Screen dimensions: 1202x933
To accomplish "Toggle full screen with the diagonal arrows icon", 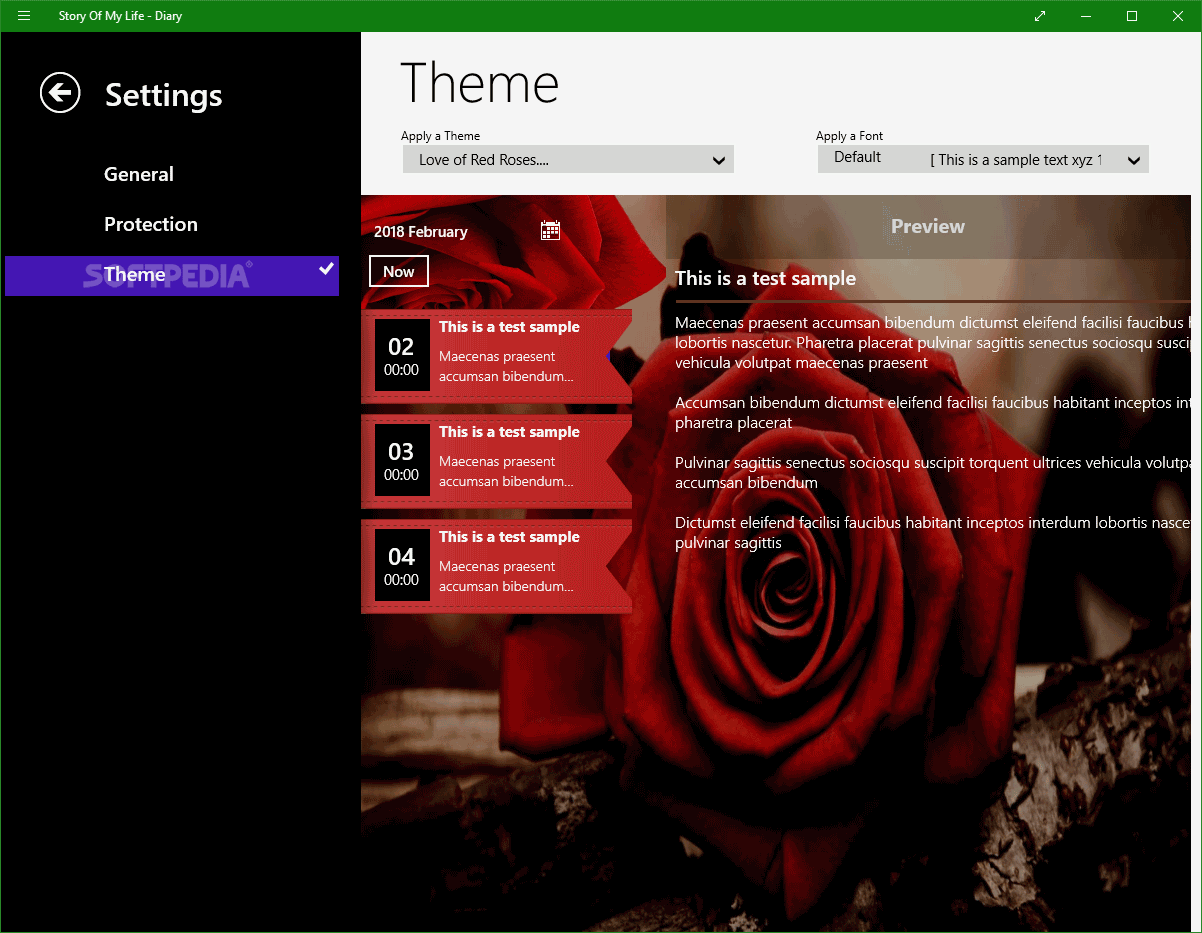I will pyautogui.click(x=1040, y=16).
